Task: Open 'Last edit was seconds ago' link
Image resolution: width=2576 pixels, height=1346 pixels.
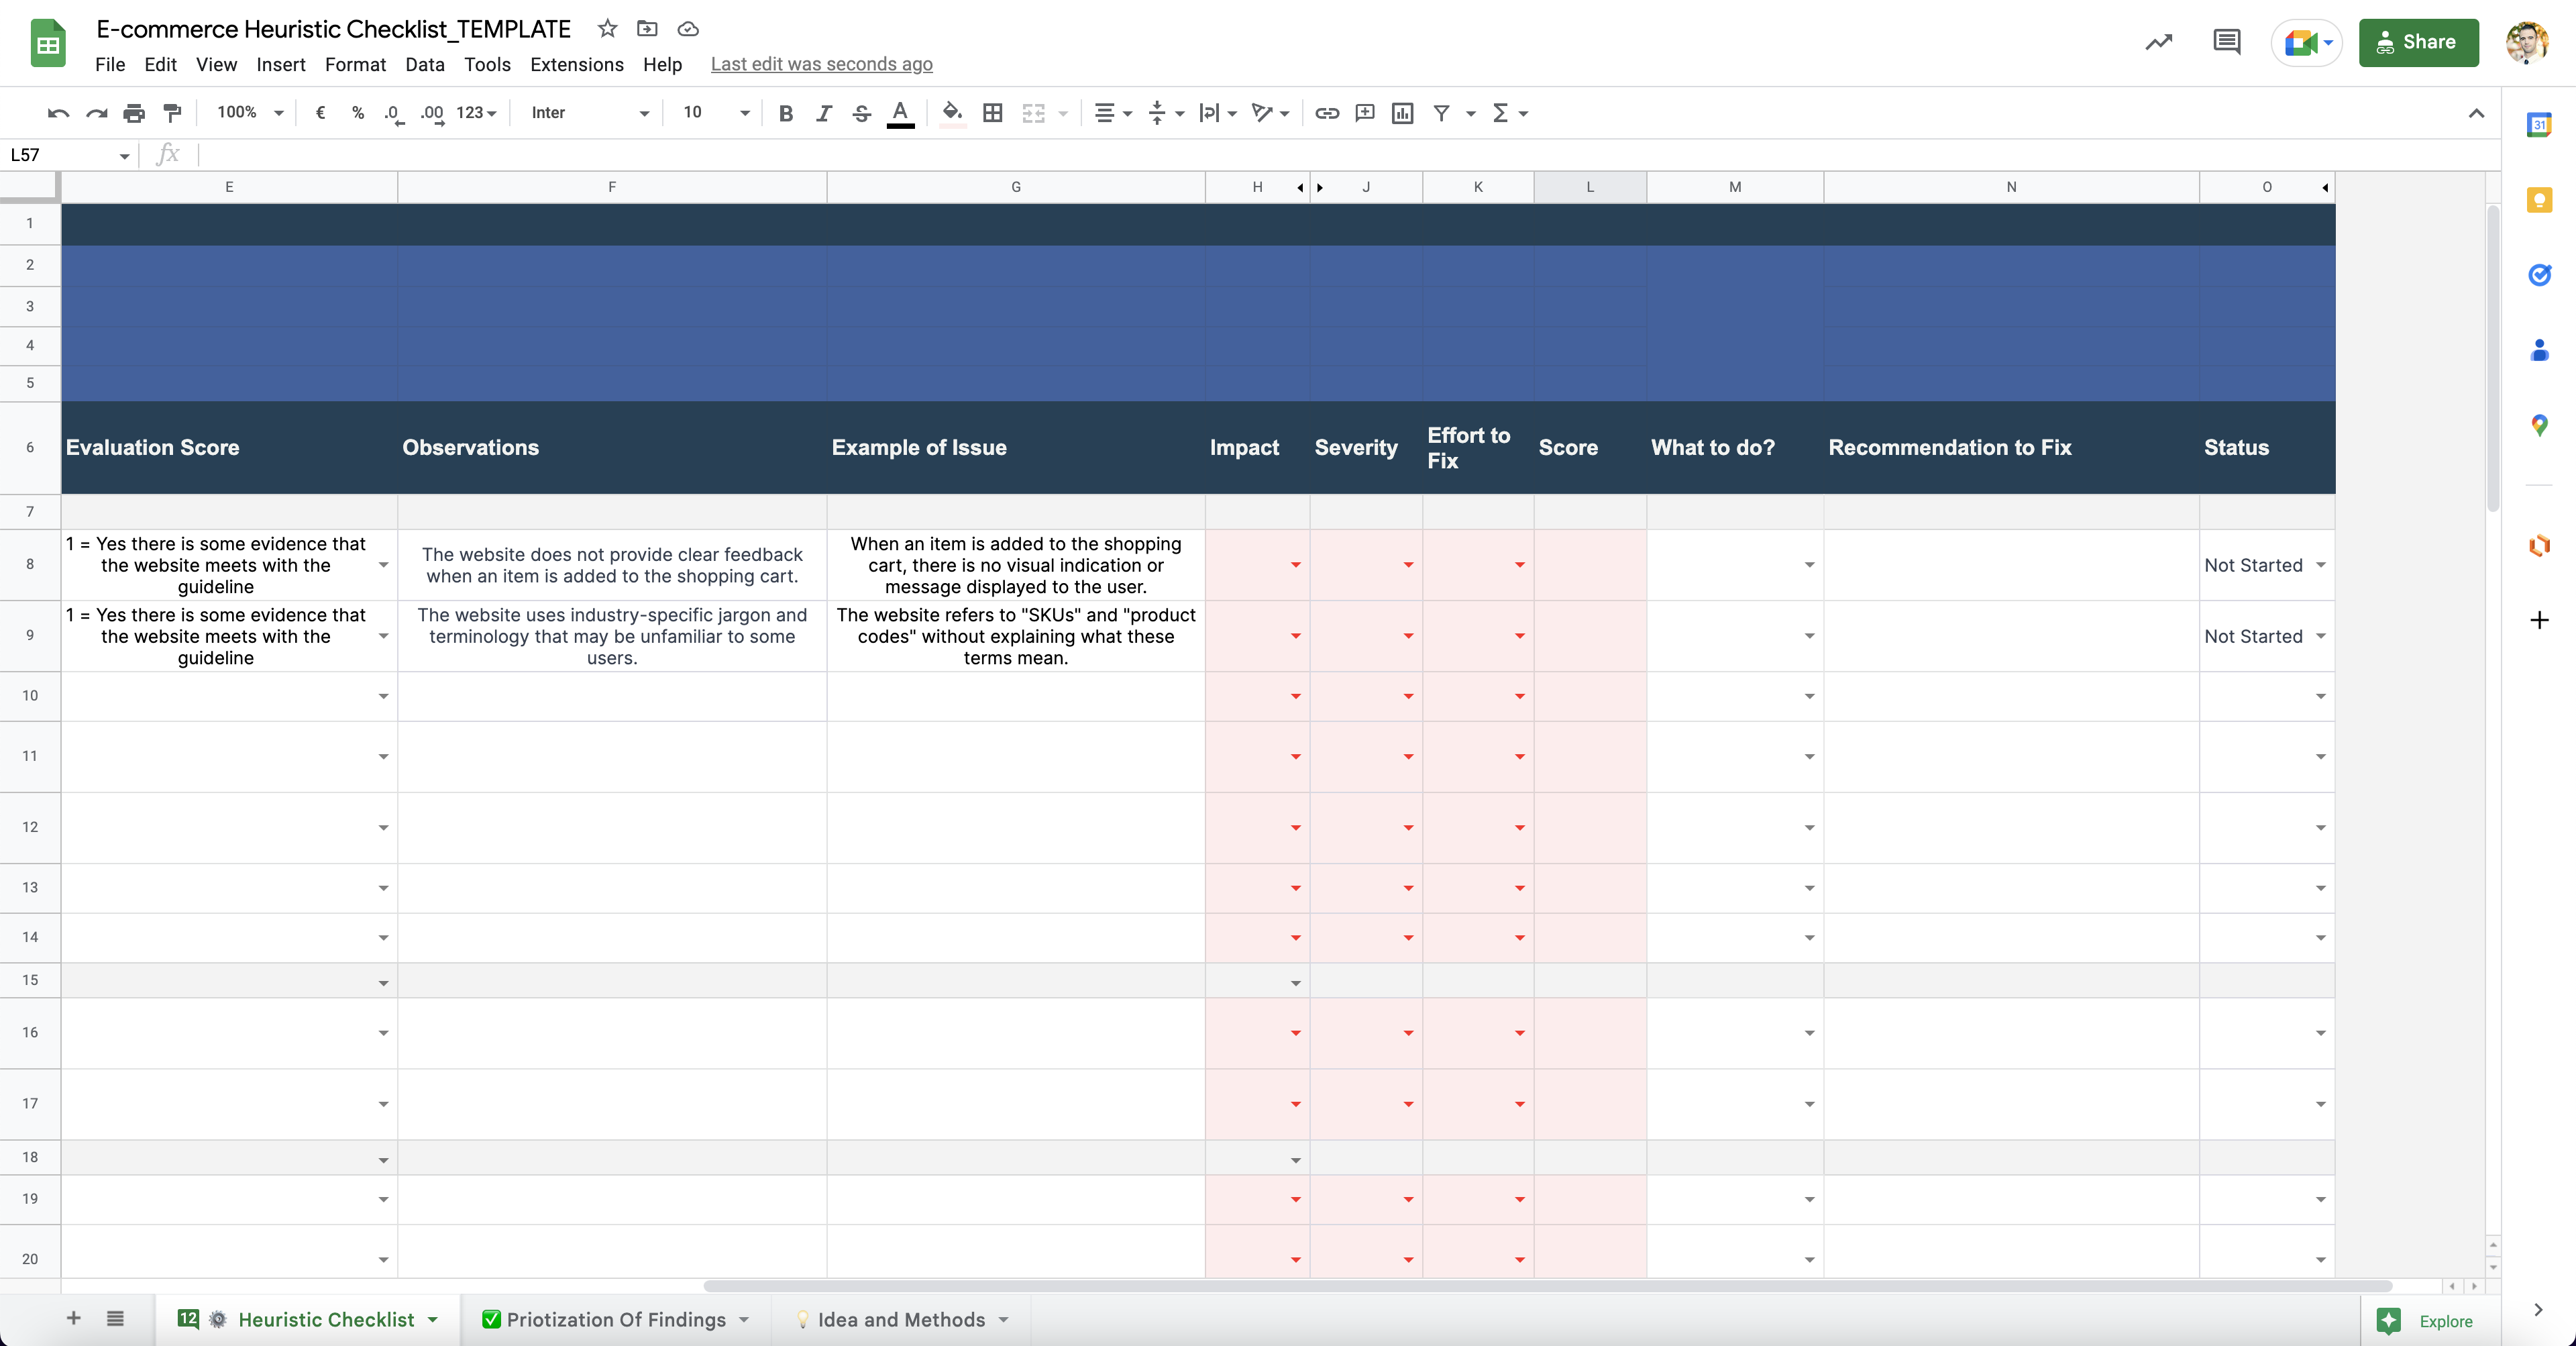Action: click(821, 64)
